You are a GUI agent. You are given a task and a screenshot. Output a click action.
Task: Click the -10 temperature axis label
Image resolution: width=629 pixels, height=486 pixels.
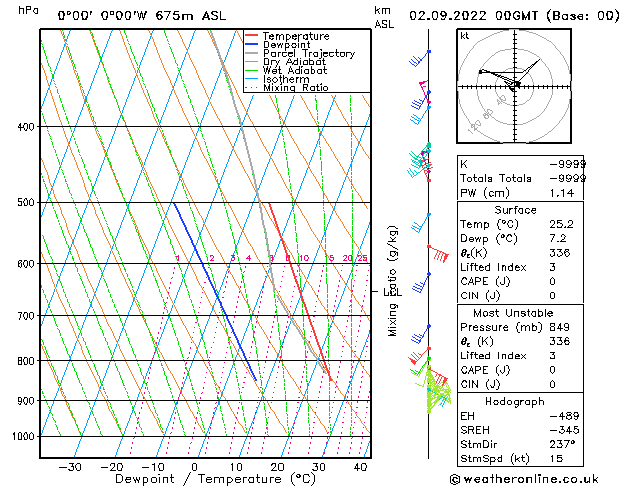pyautogui.click(x=153, y=467)
